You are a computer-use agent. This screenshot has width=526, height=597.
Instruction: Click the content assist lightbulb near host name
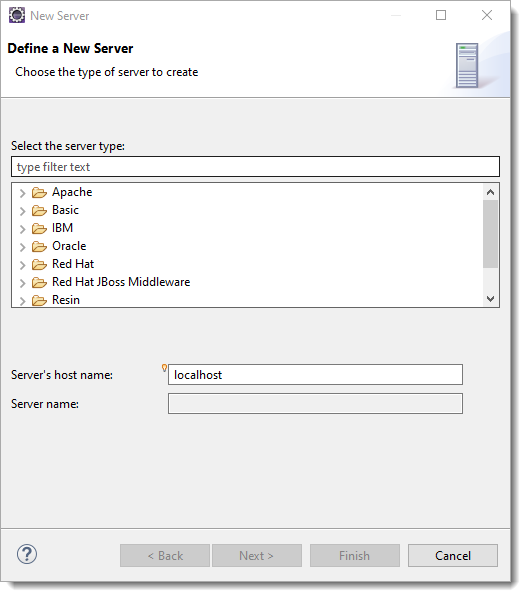164,368
